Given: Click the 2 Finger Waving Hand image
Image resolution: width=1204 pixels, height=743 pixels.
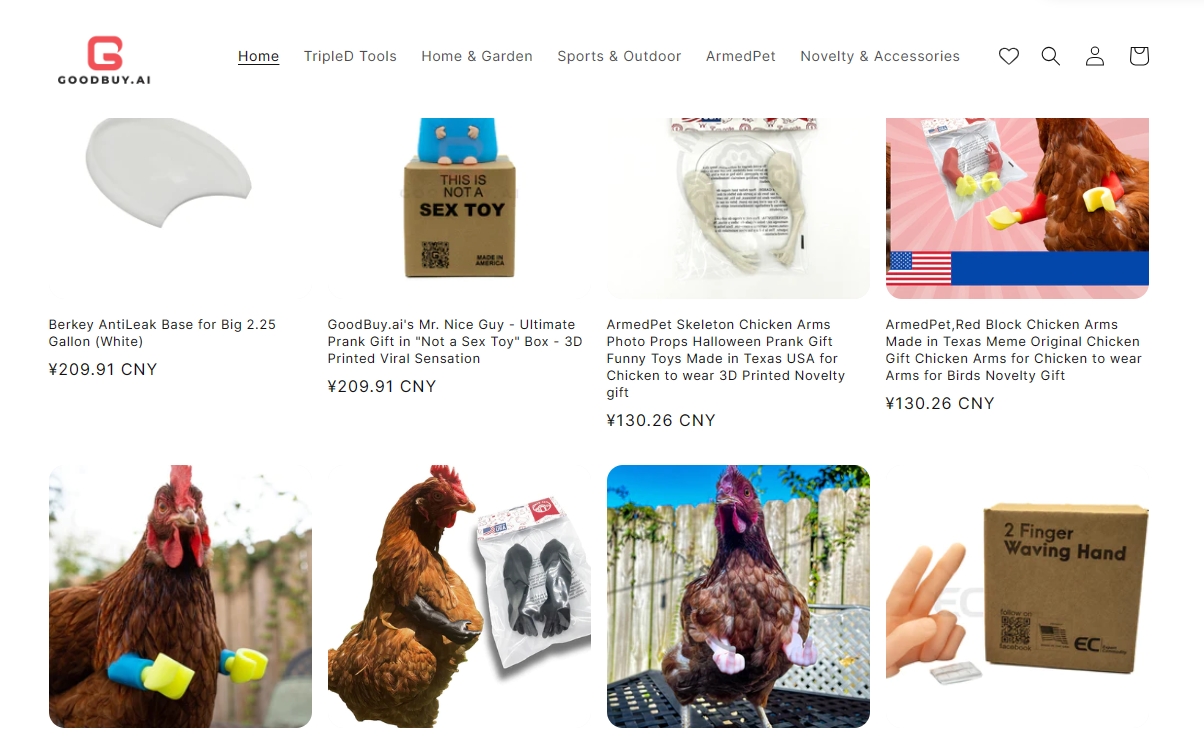Looking at the screenshot, I should pos(1017,596).
